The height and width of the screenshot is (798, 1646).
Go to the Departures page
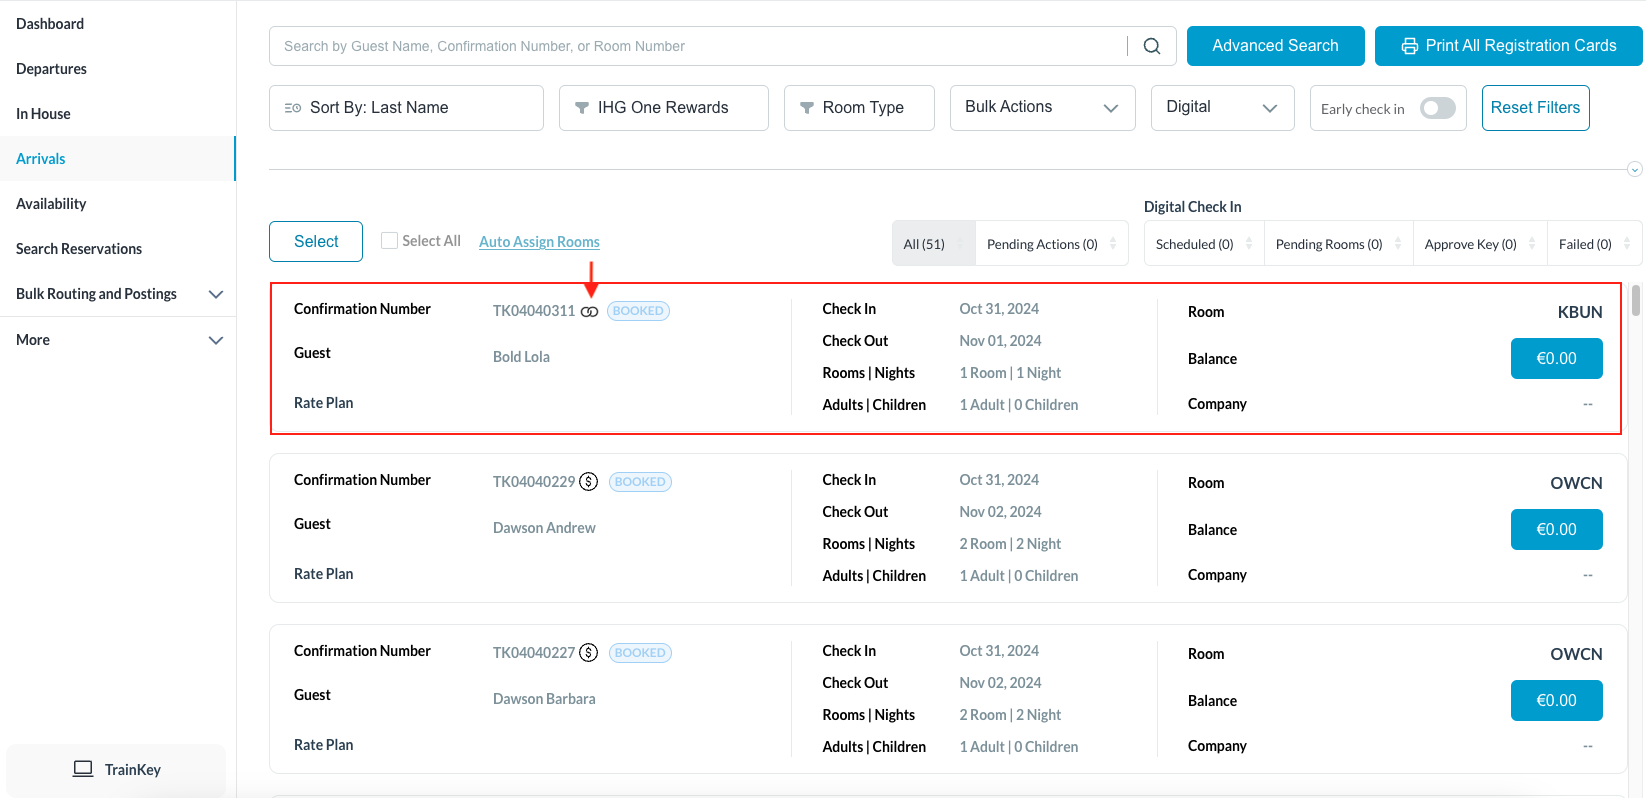[x=52, y=69]
